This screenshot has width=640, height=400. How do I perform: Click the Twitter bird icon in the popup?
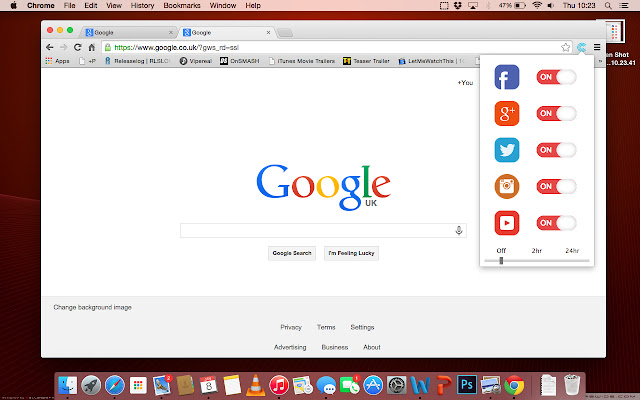pos(507,150)
